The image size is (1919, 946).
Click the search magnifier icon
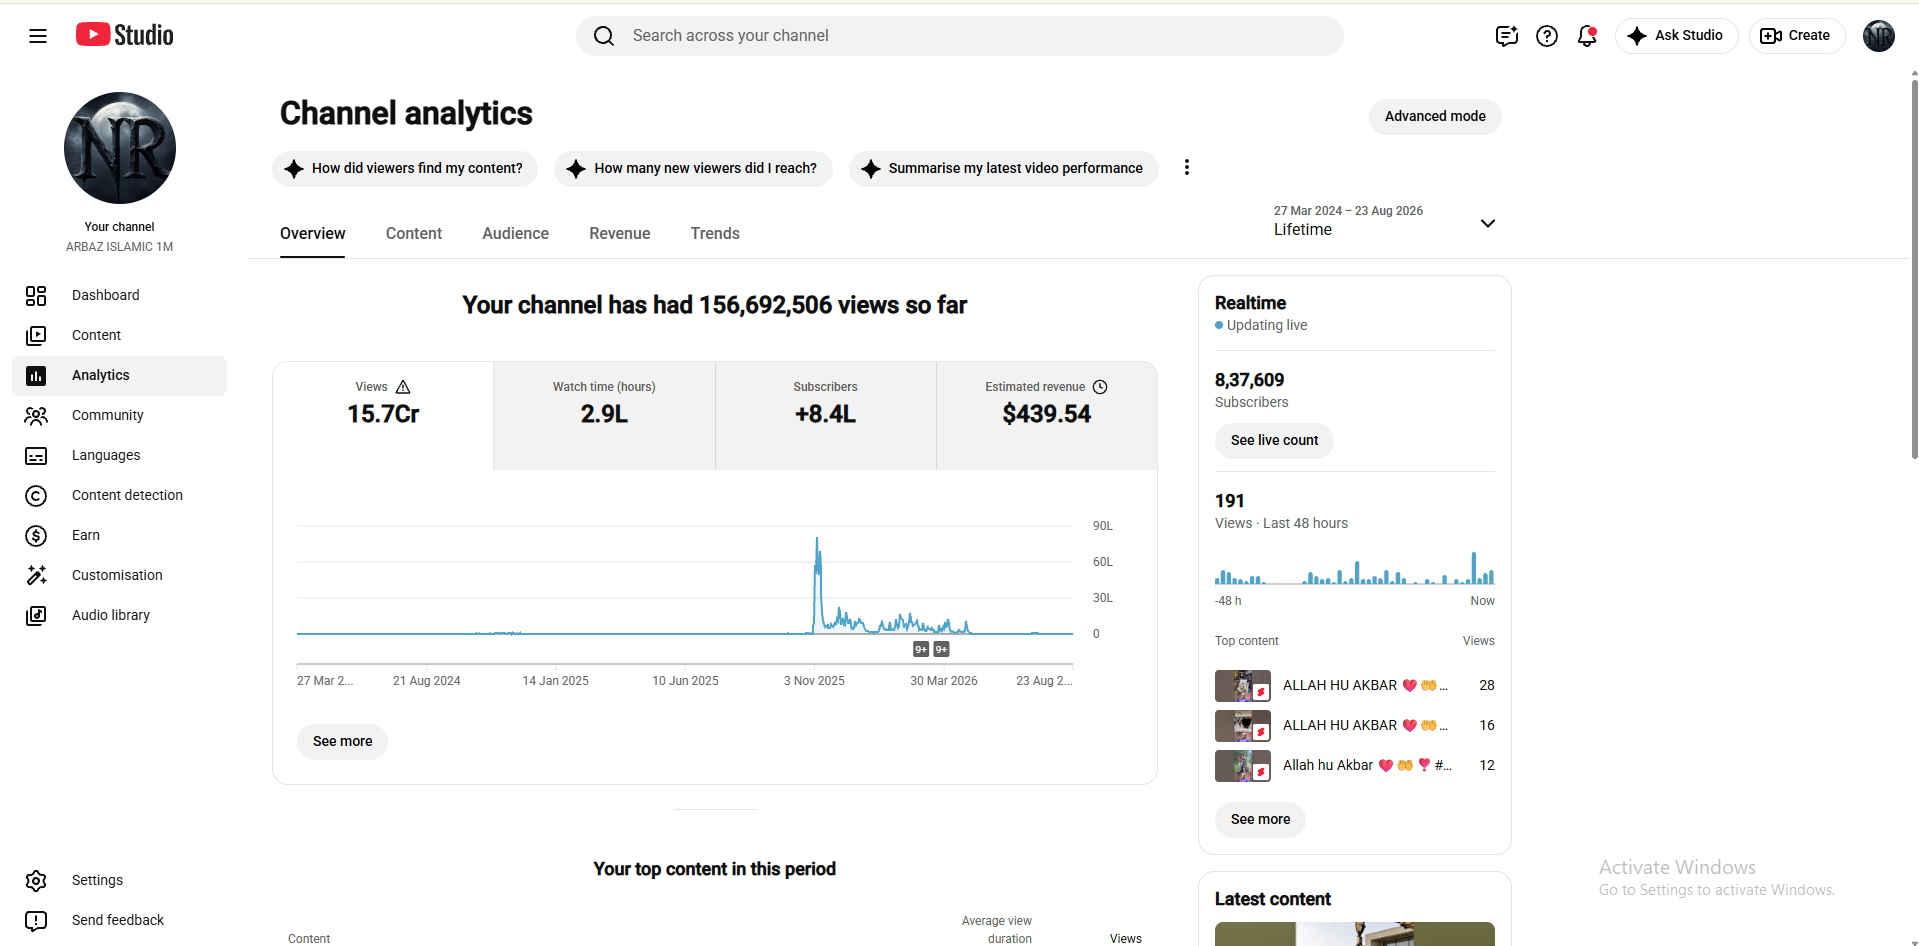tap(604, 36)
